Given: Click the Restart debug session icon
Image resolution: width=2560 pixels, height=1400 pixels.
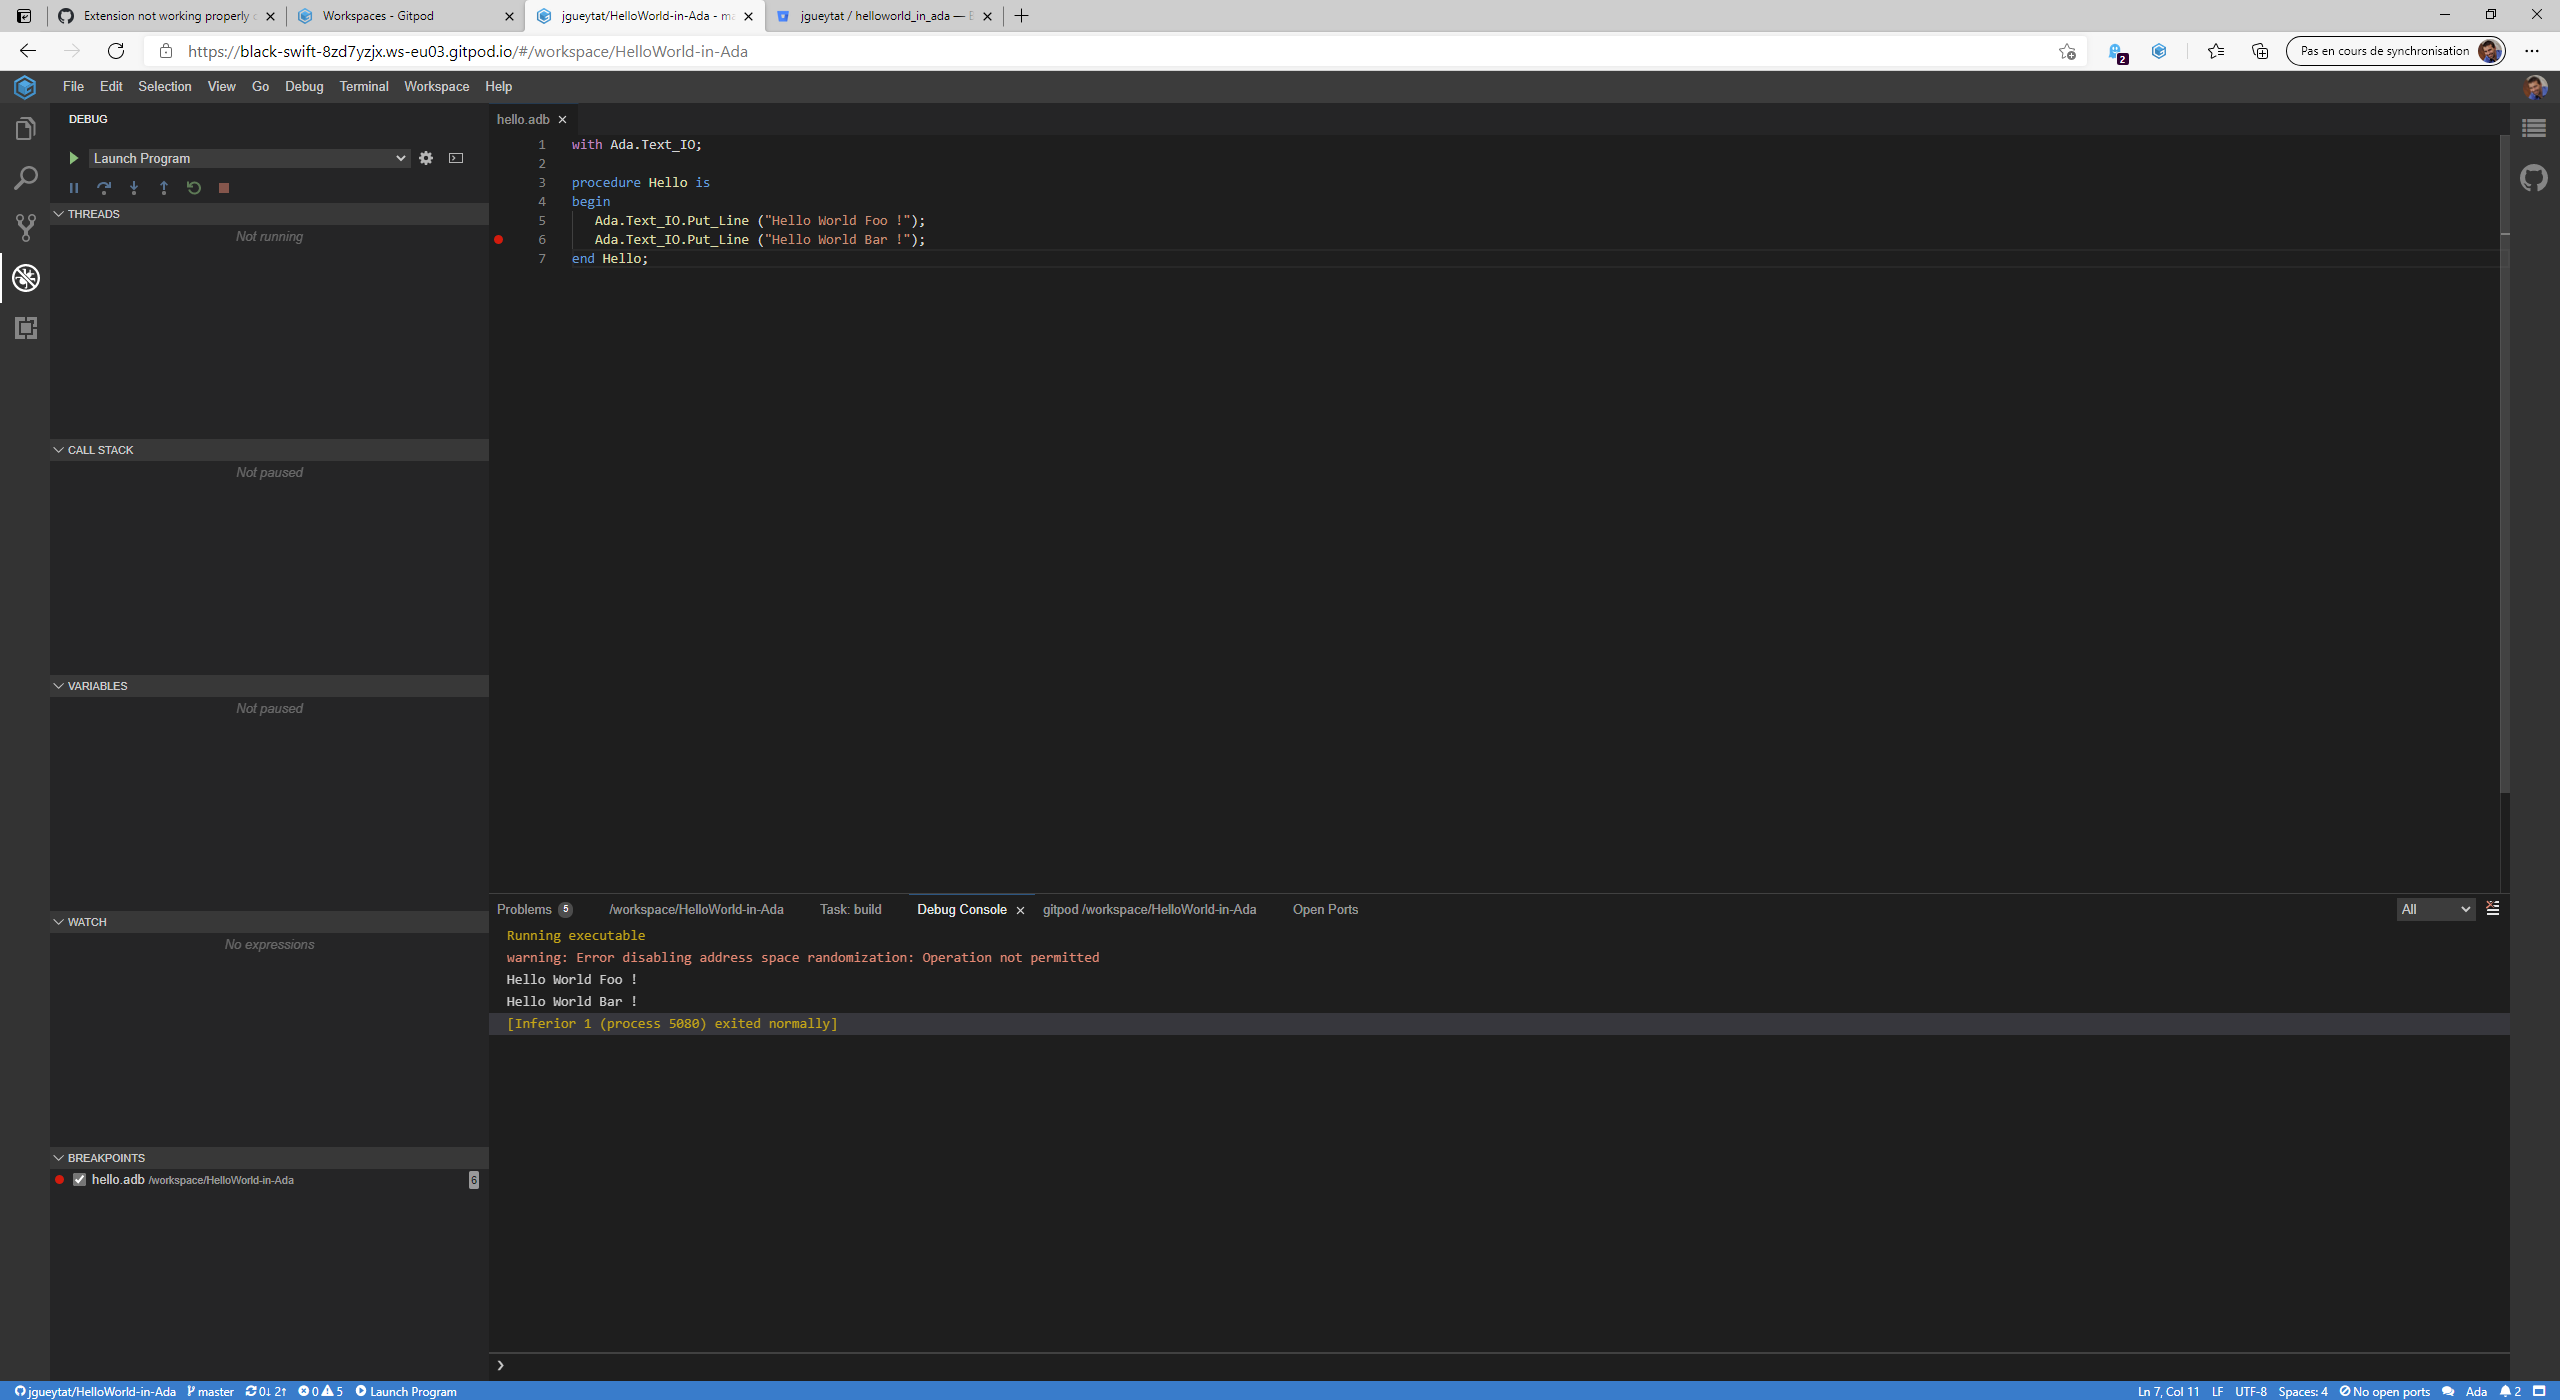Looking at the screenshot, I should pyautogui.click(x=193, y=187).
